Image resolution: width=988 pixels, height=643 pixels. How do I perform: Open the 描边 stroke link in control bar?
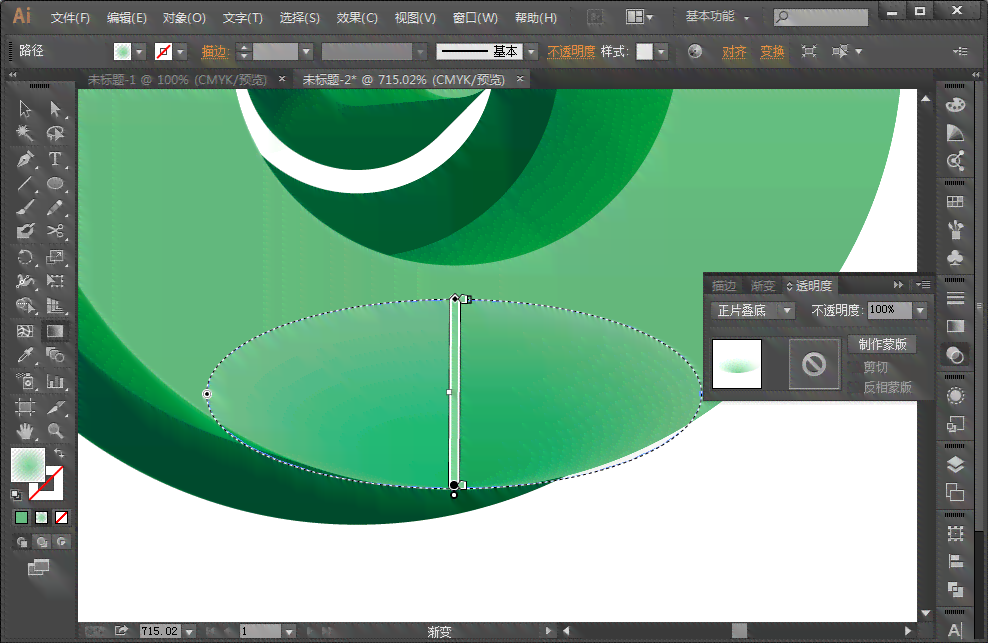coord(215,52)
